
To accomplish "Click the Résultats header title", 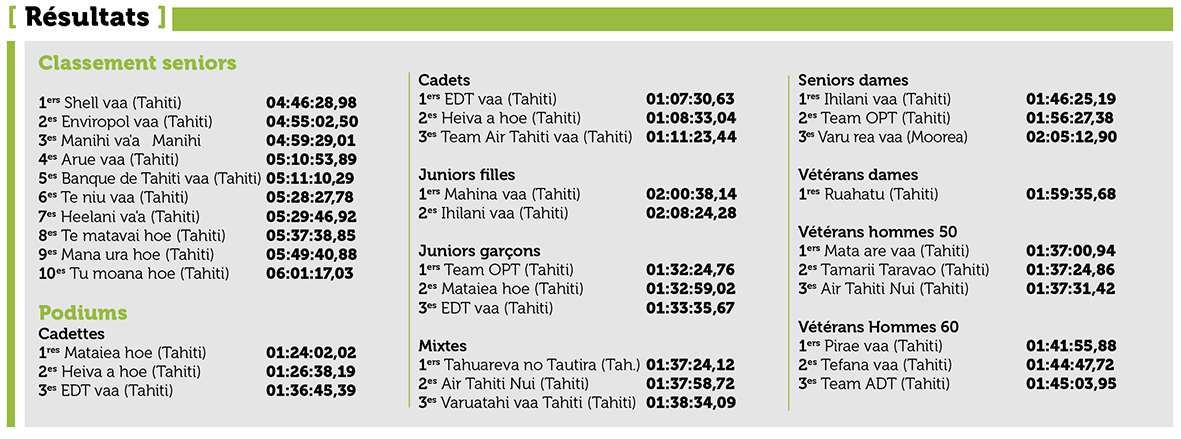I will click(90, 17).
